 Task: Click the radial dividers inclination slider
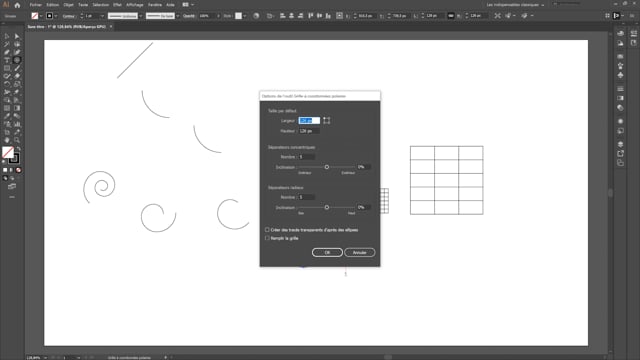click(x=327, y=207)
